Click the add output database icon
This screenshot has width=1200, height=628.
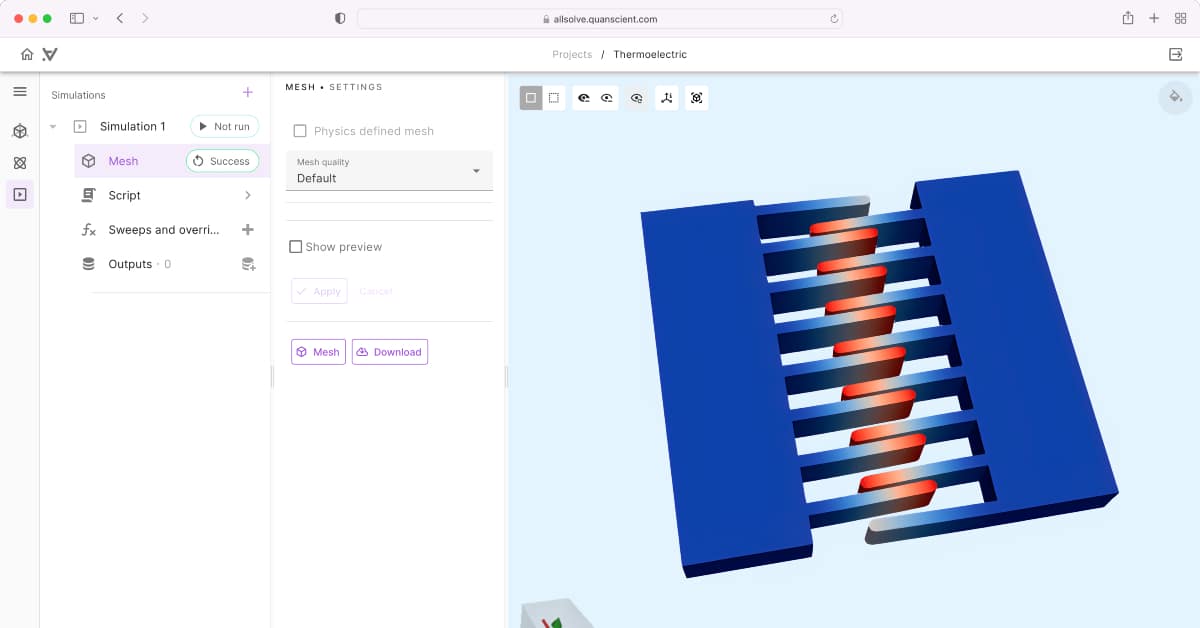point(248,264)
